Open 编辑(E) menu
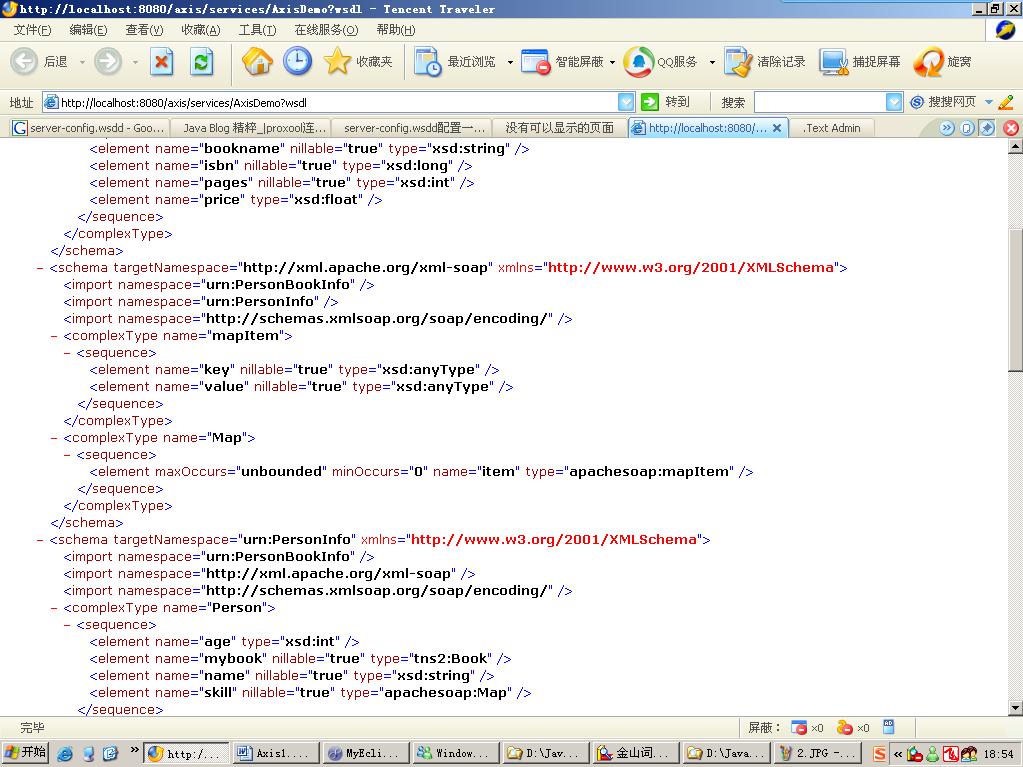The width and height of the screenshot is (1023, 767). point(88,30)
